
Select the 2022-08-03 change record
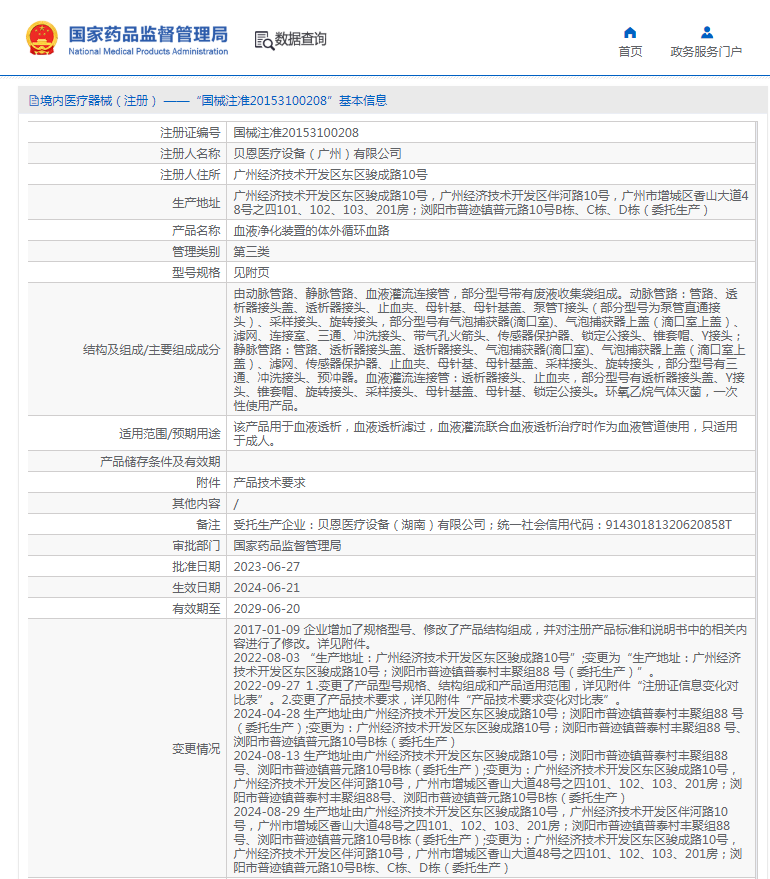488,665
